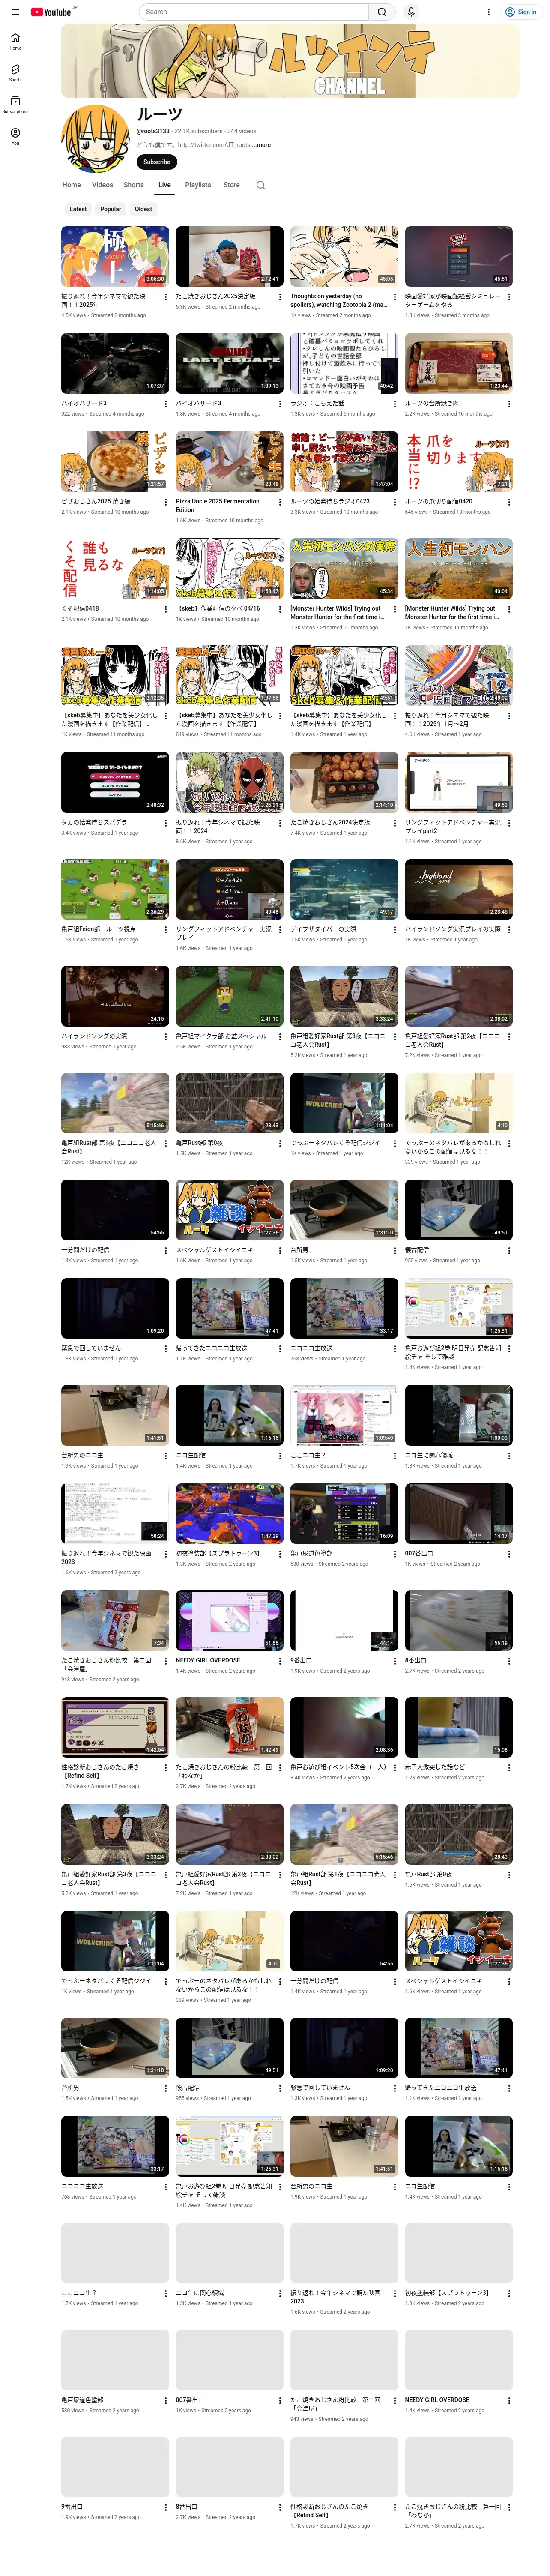This screenshot has width=550, height=2576.
Task: Switch to the Shorts channel tab
Action: coord(134,185)
